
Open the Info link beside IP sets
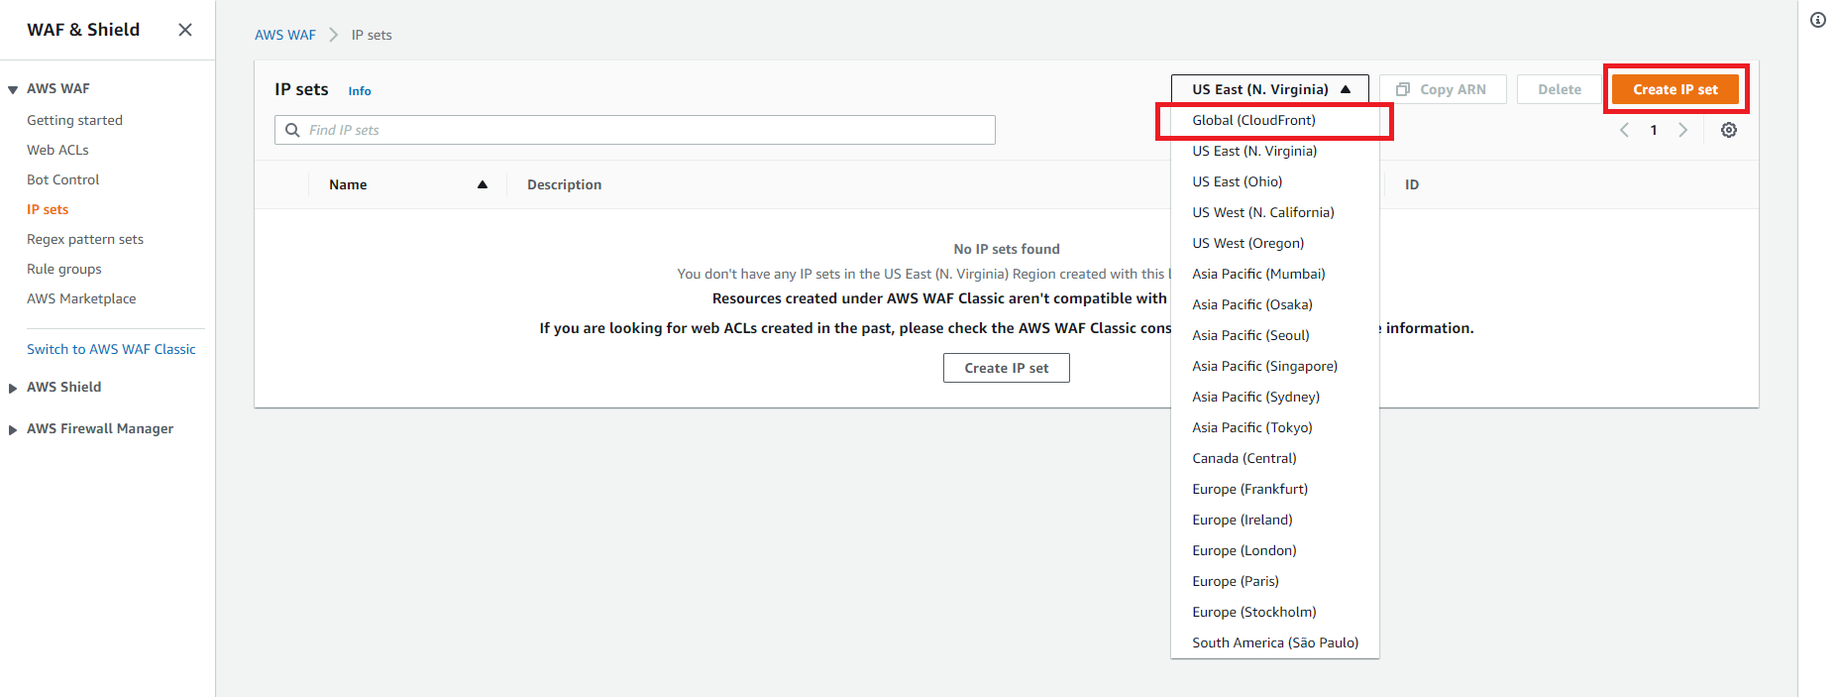[359, 91]
